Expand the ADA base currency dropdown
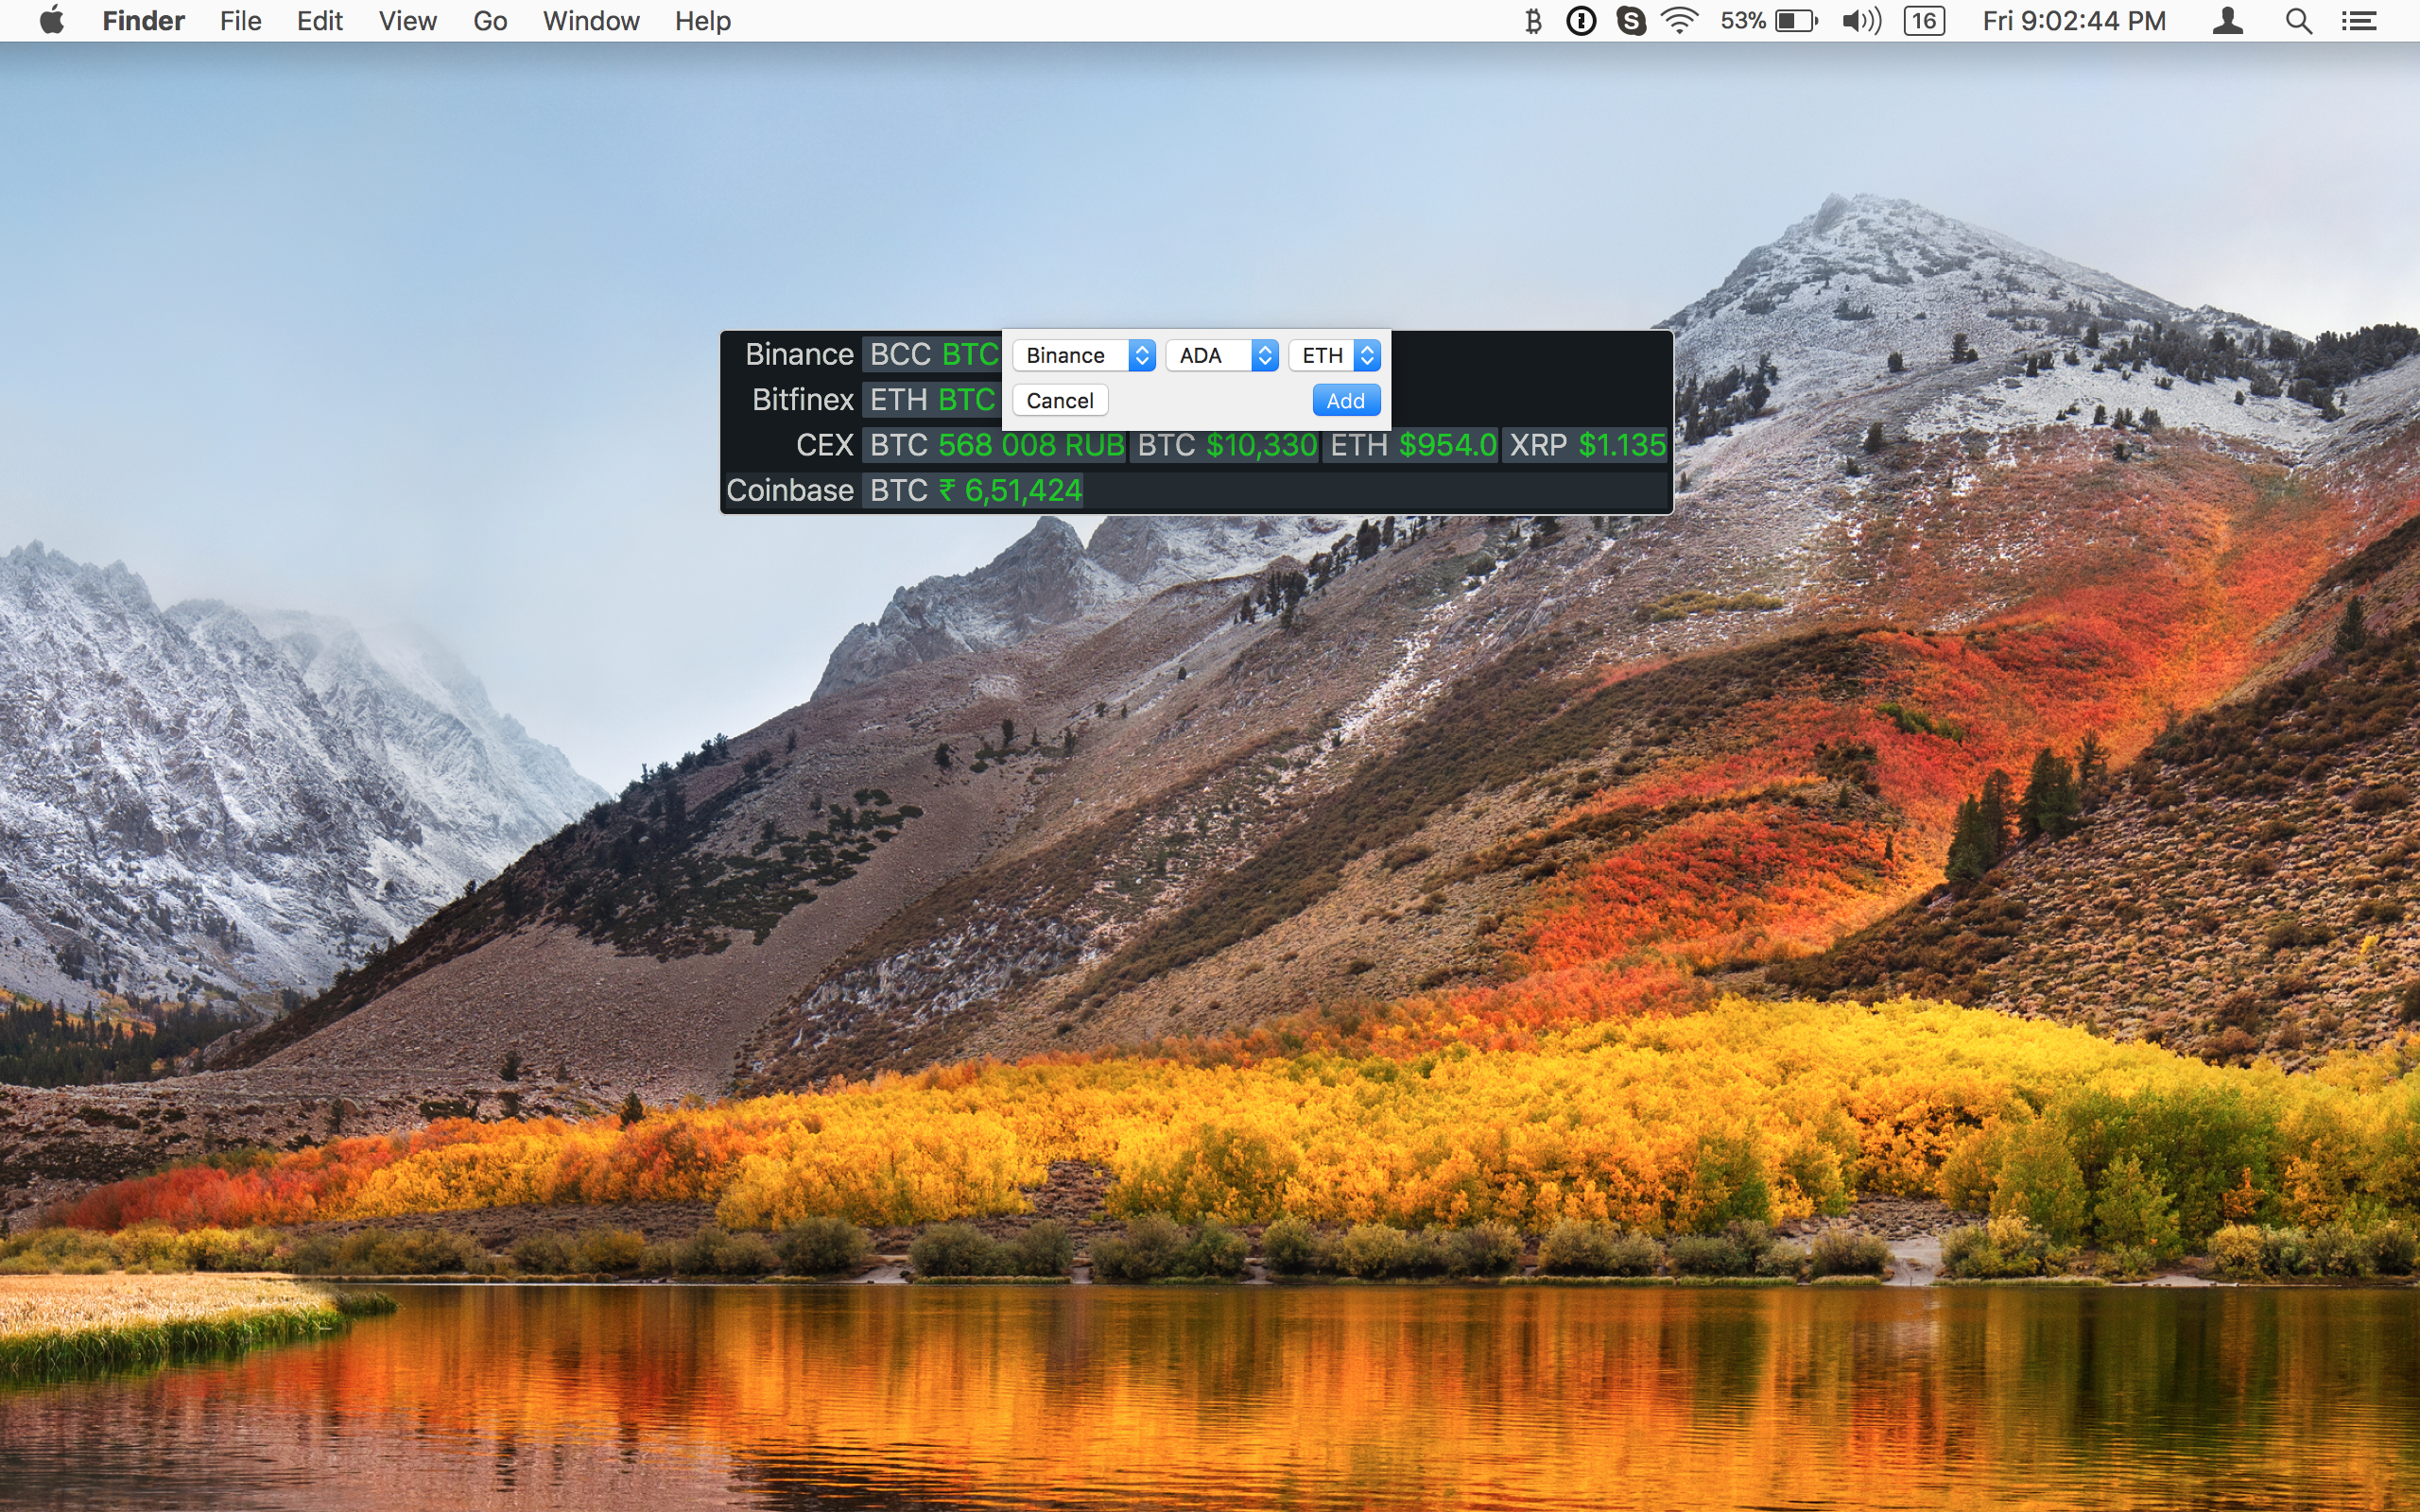Viewport: 2420px width, 1512px height. pos(1222,355)
